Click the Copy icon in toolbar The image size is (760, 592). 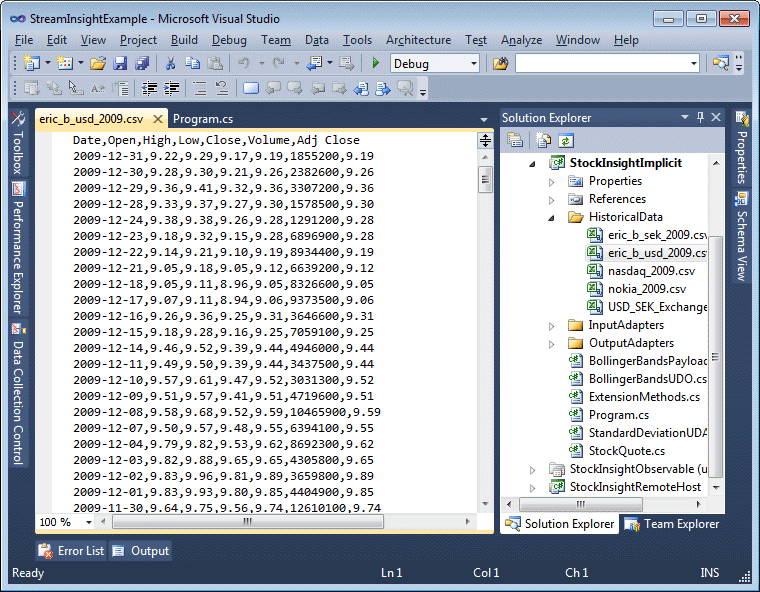(x=192, y=63)
